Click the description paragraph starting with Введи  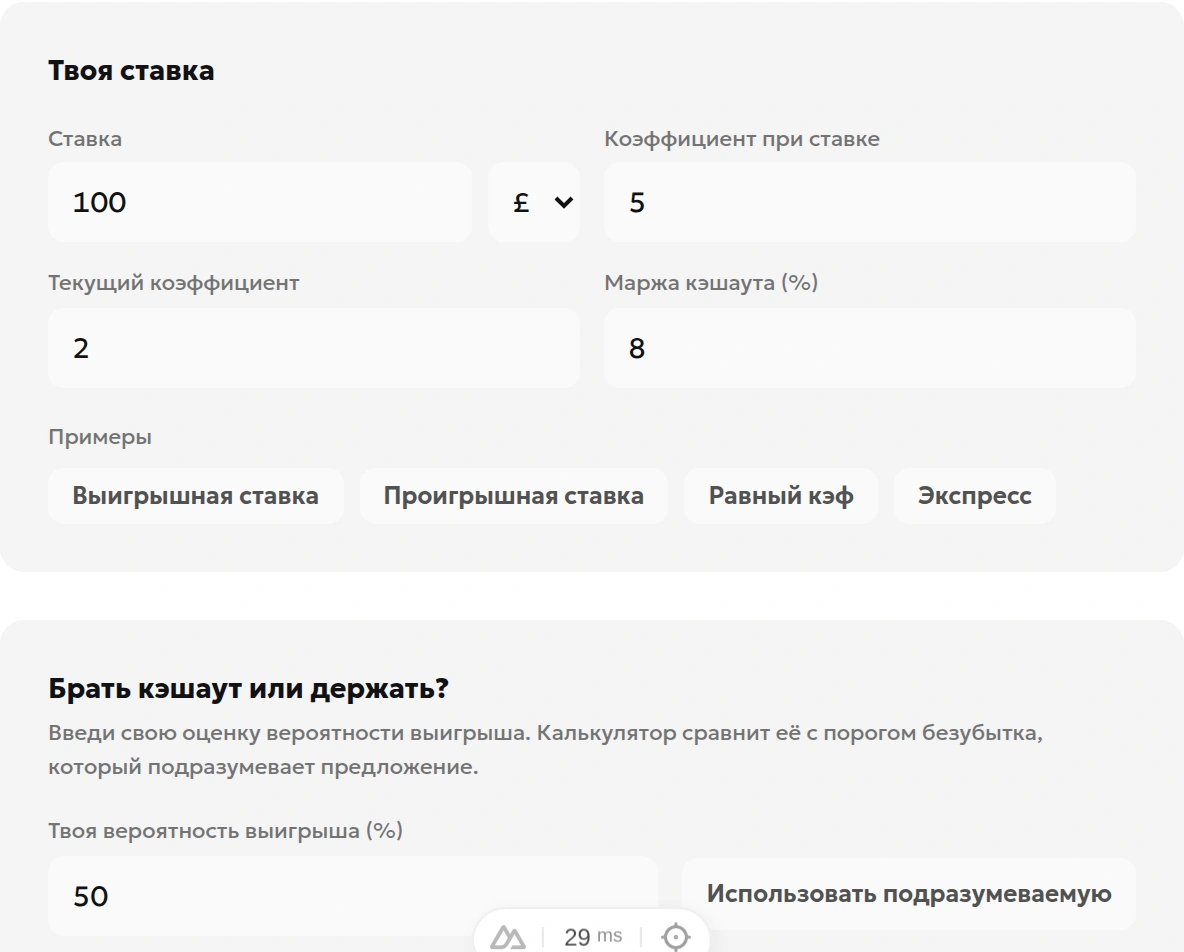(x=545, y=750)
